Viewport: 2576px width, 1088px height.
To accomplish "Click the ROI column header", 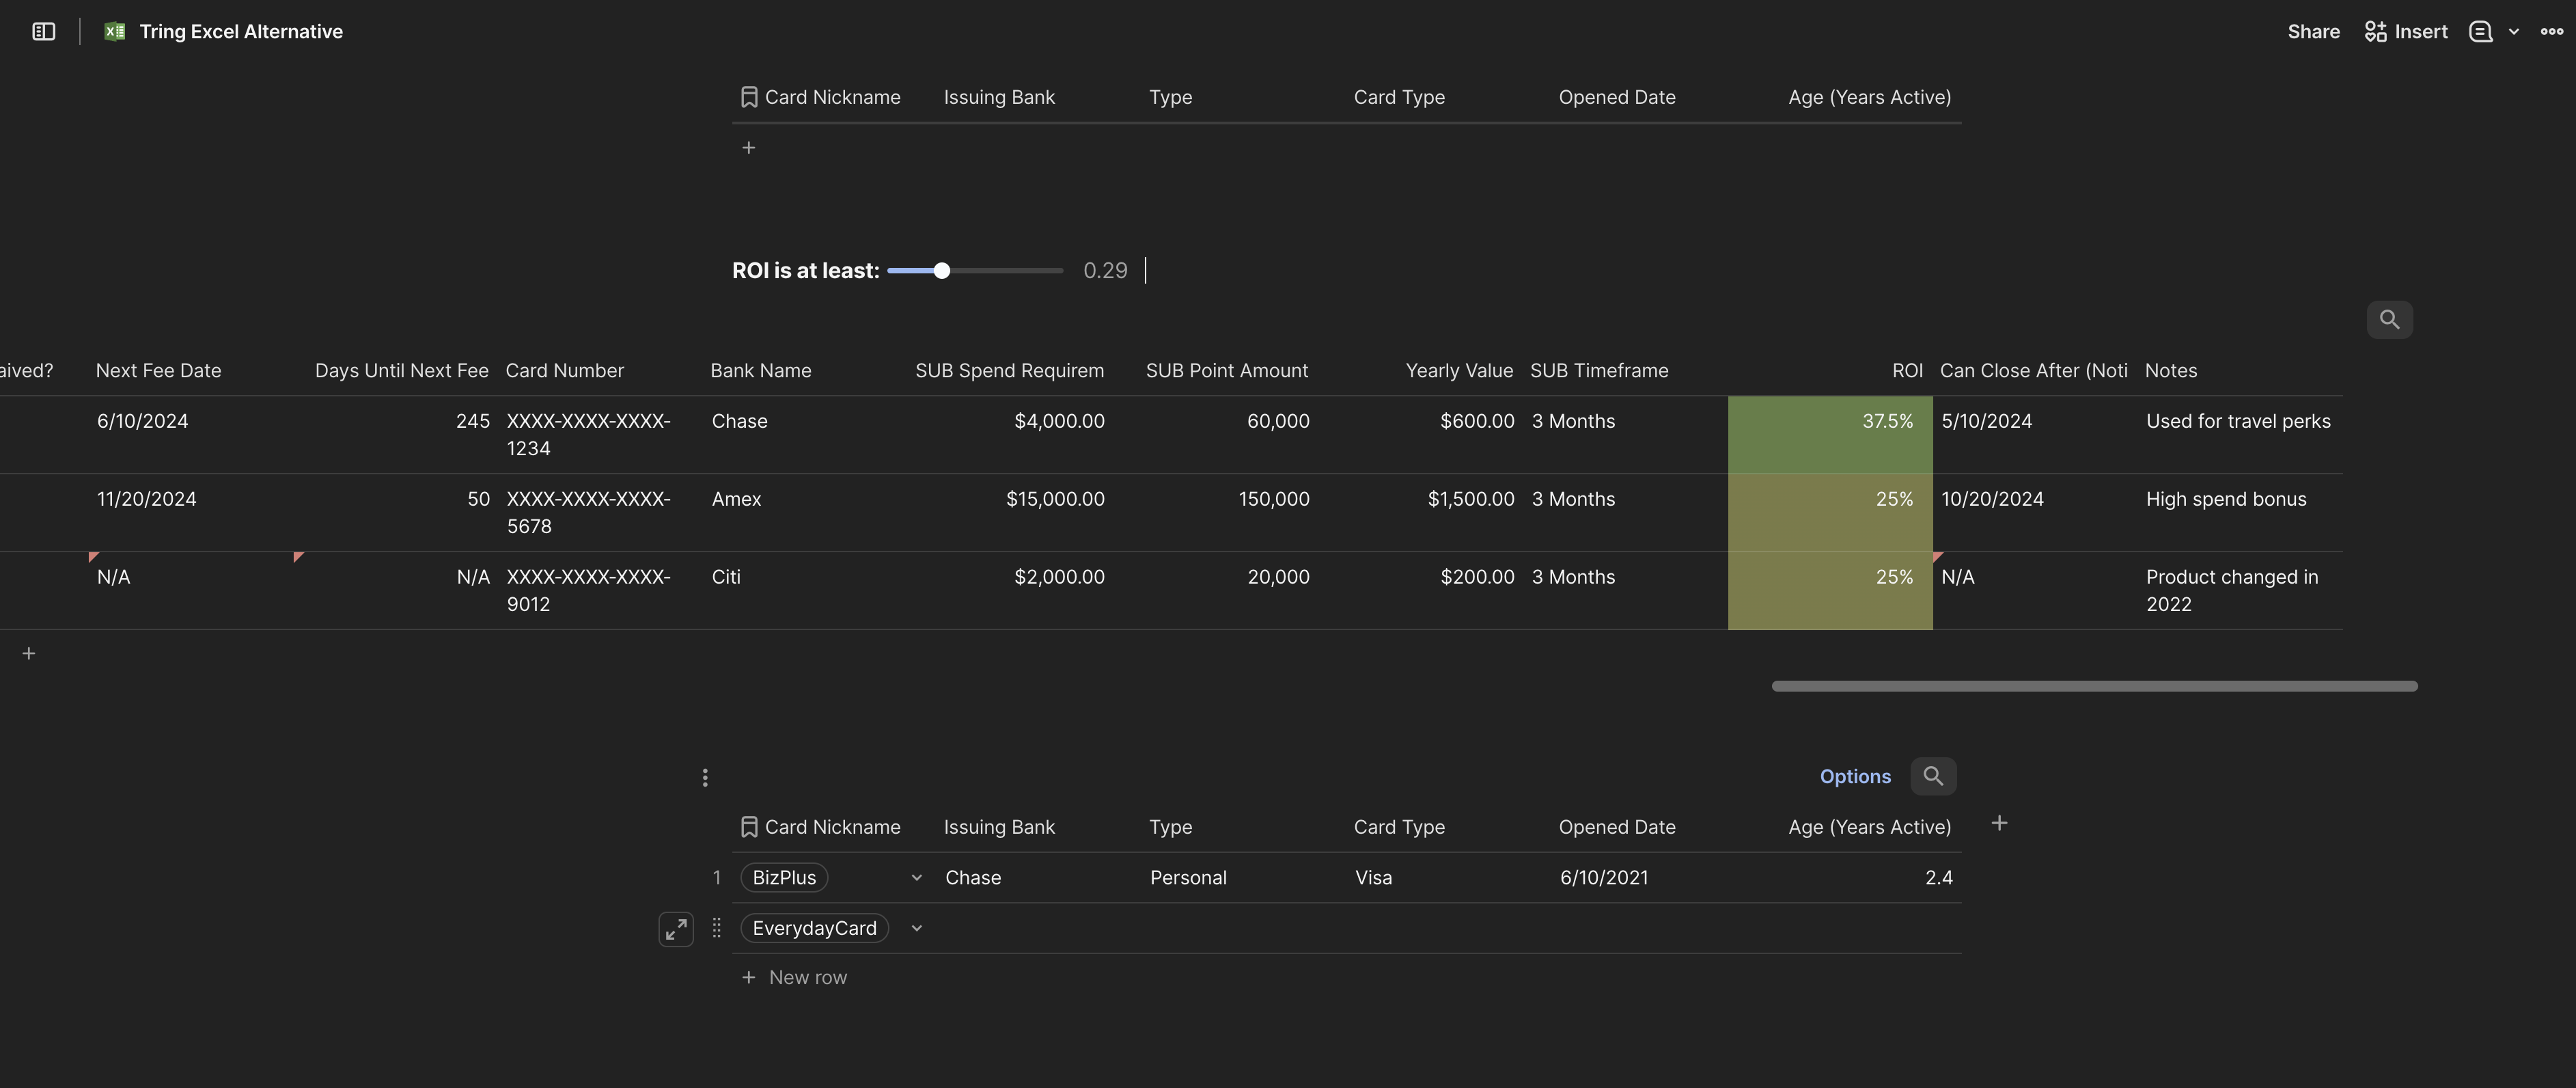I will [x=1906, y=371].
